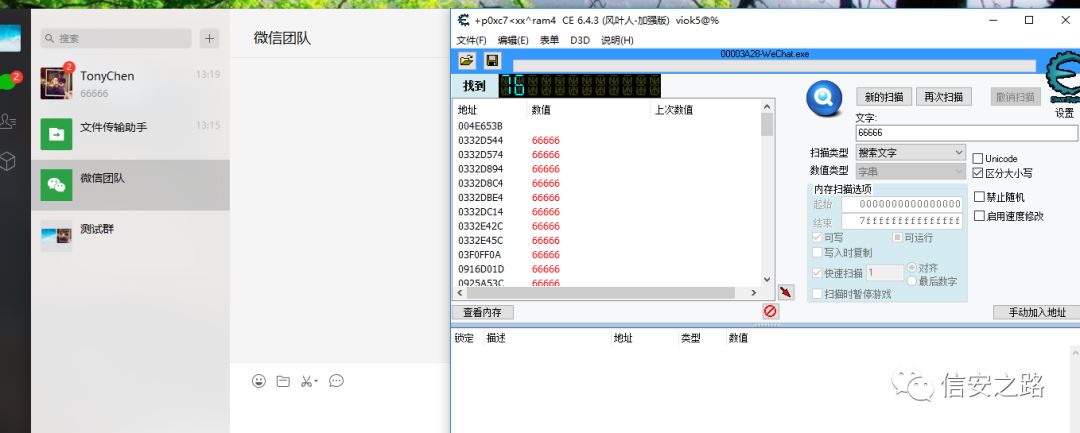Click the save floppy disk icon
The width and height of the screenshot is (1080, 433).
point(492,61)
